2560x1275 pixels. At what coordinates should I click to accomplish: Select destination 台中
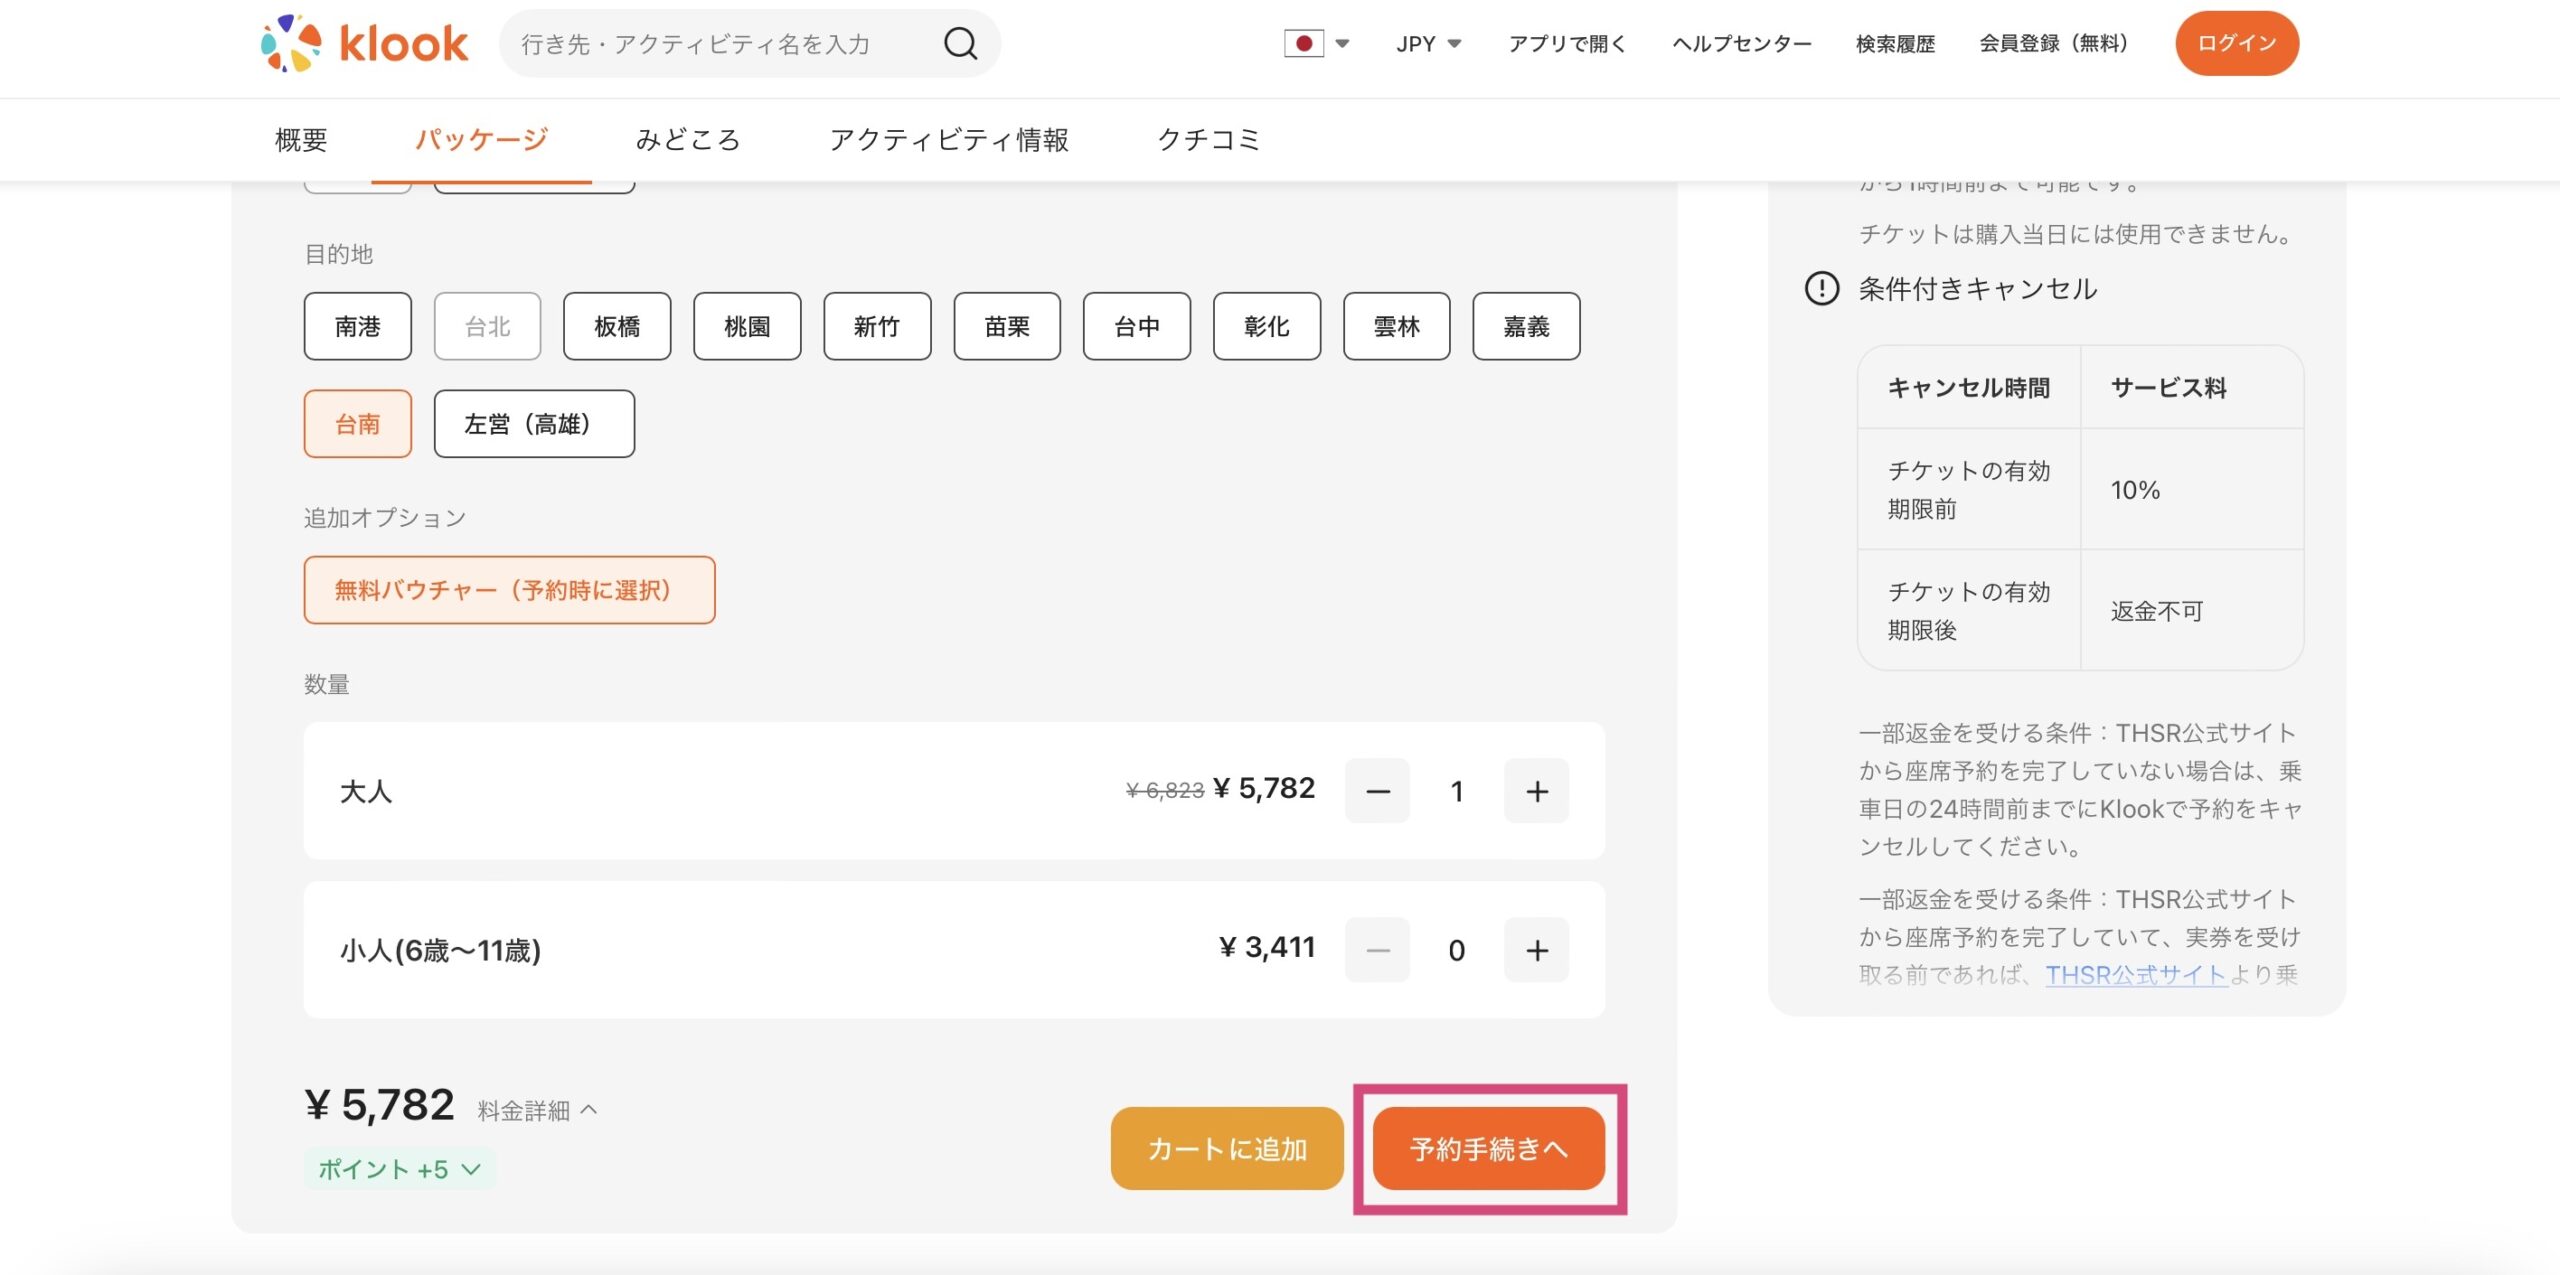1137,326
